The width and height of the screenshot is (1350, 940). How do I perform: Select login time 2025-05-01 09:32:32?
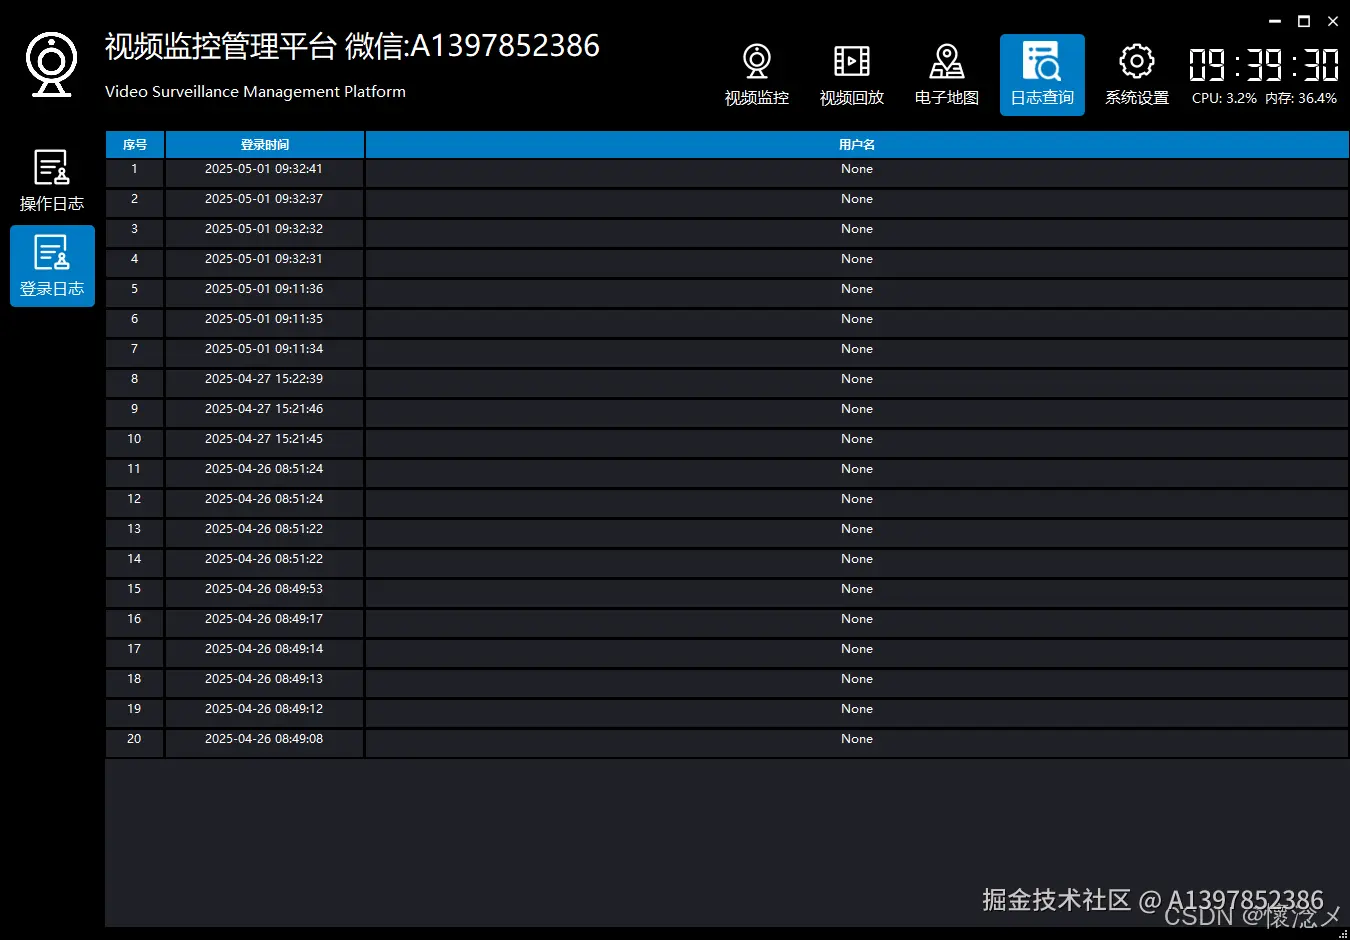tap(264, 229)
